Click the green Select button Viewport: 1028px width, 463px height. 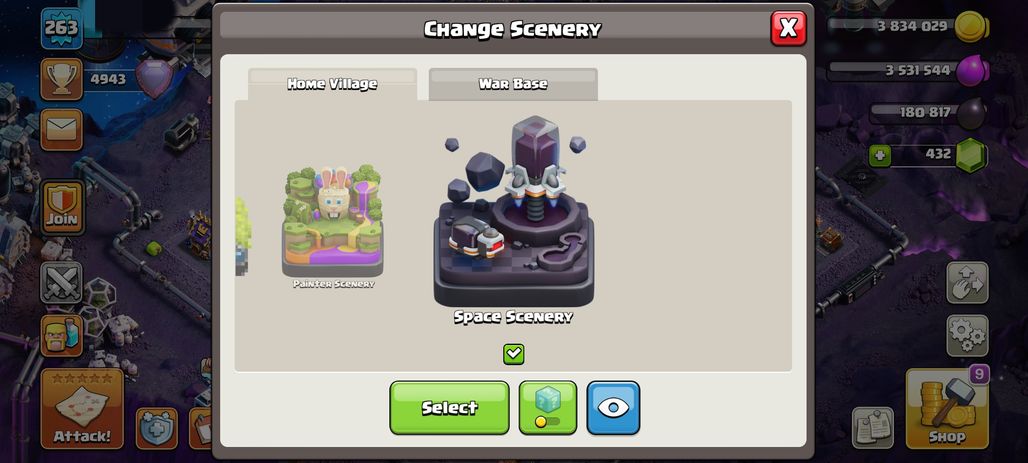[x=449, y=407]
